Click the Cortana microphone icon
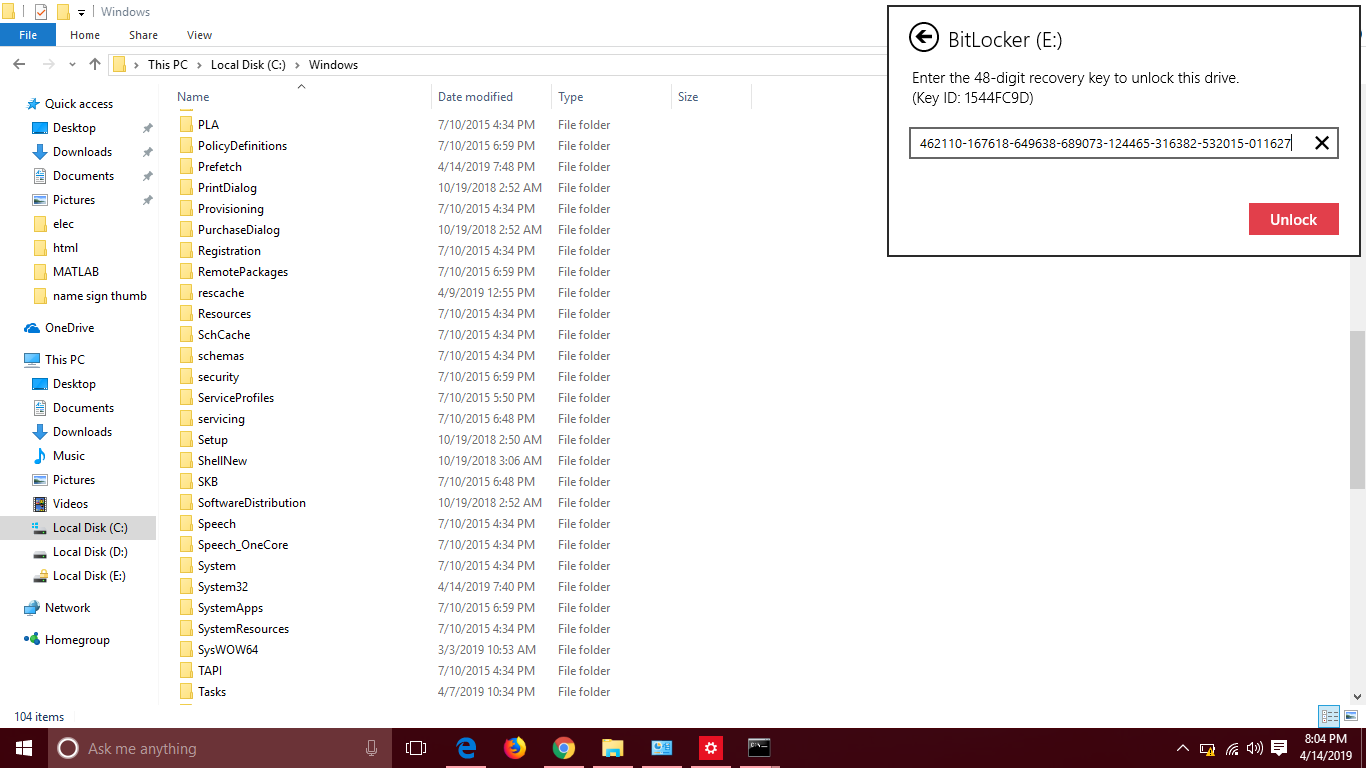Screen dimensions: 1366x768 click(x=371, y=748)
